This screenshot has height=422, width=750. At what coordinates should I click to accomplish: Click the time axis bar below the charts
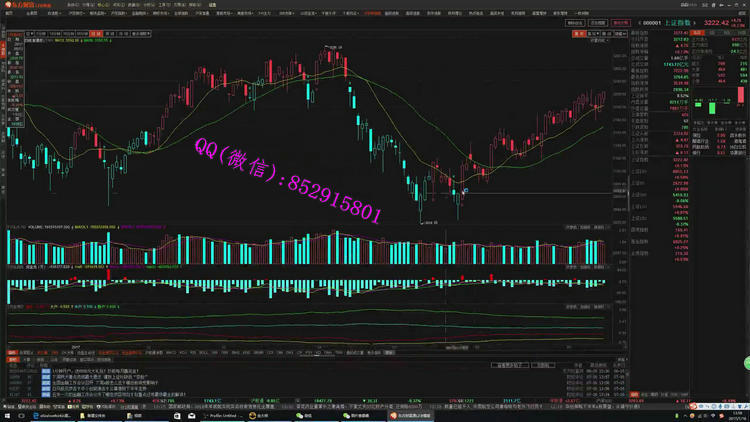[x=300, y=346]
